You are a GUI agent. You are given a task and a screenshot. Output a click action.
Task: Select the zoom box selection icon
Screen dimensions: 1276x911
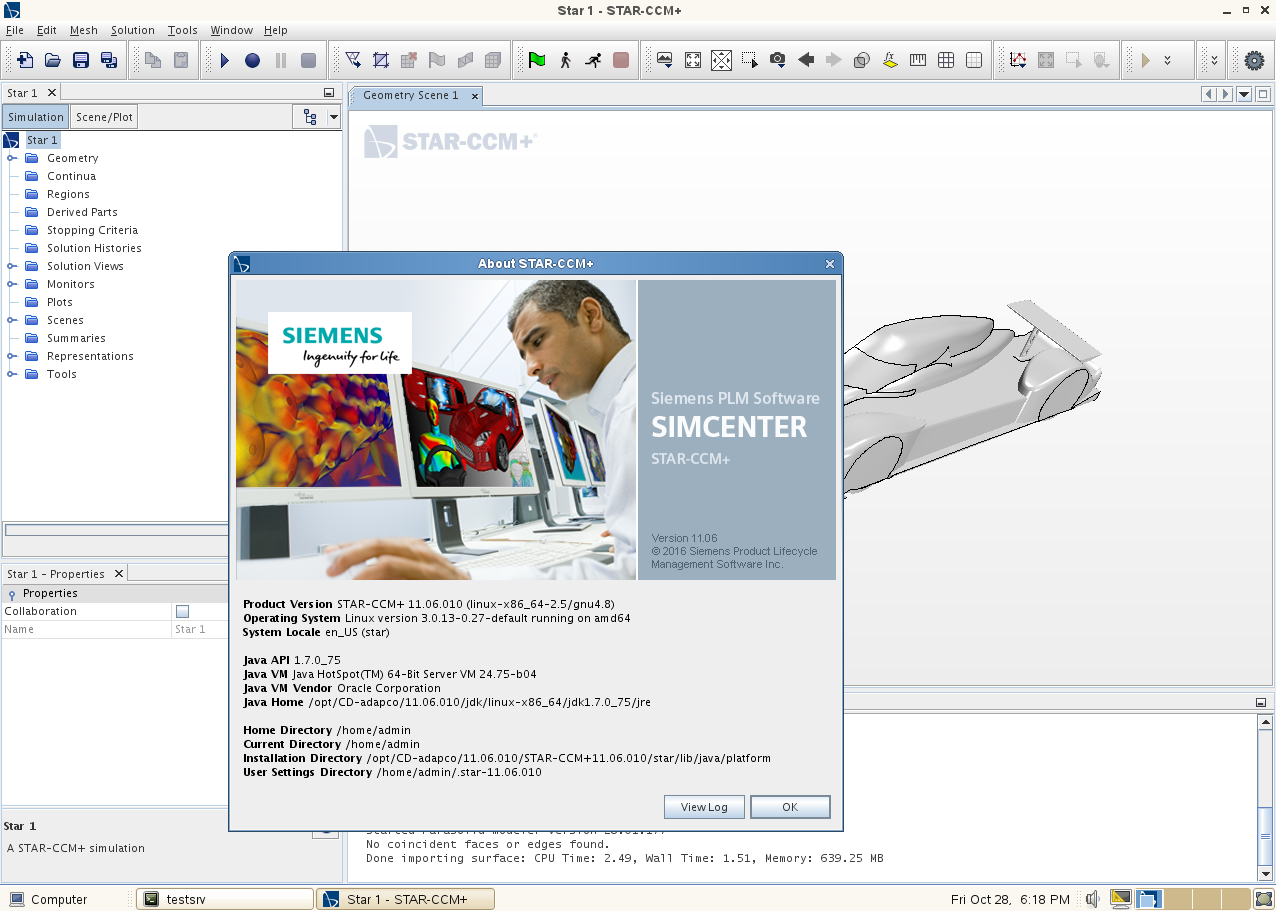750,60
